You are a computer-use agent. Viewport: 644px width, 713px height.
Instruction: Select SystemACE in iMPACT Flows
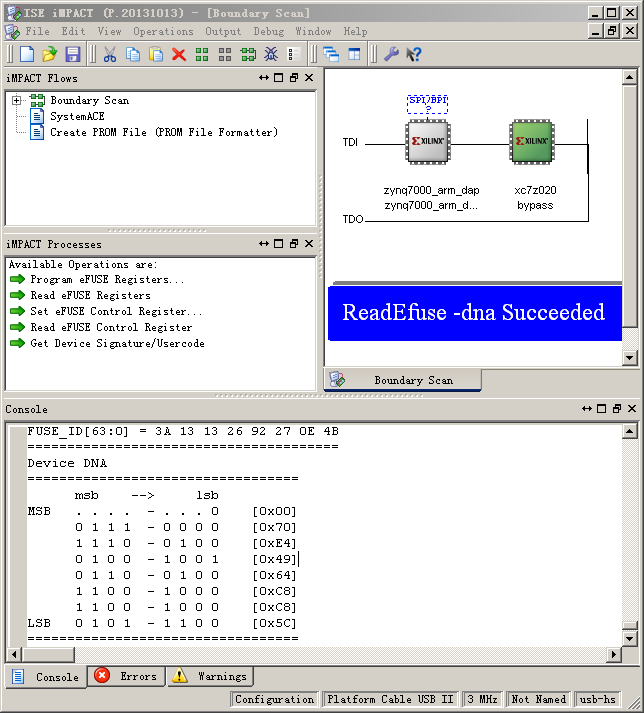[x=77, y=116]
